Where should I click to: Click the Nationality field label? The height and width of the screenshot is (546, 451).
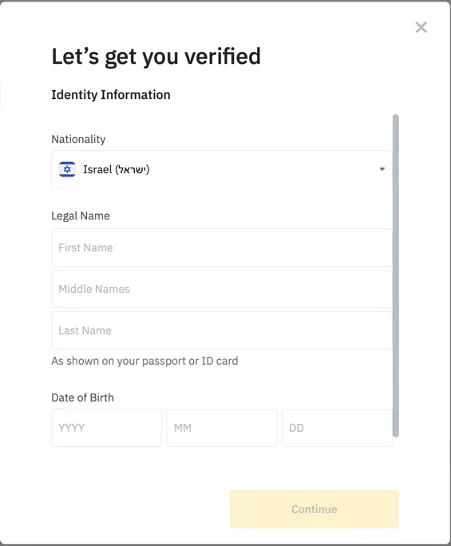tap(78, 139)
